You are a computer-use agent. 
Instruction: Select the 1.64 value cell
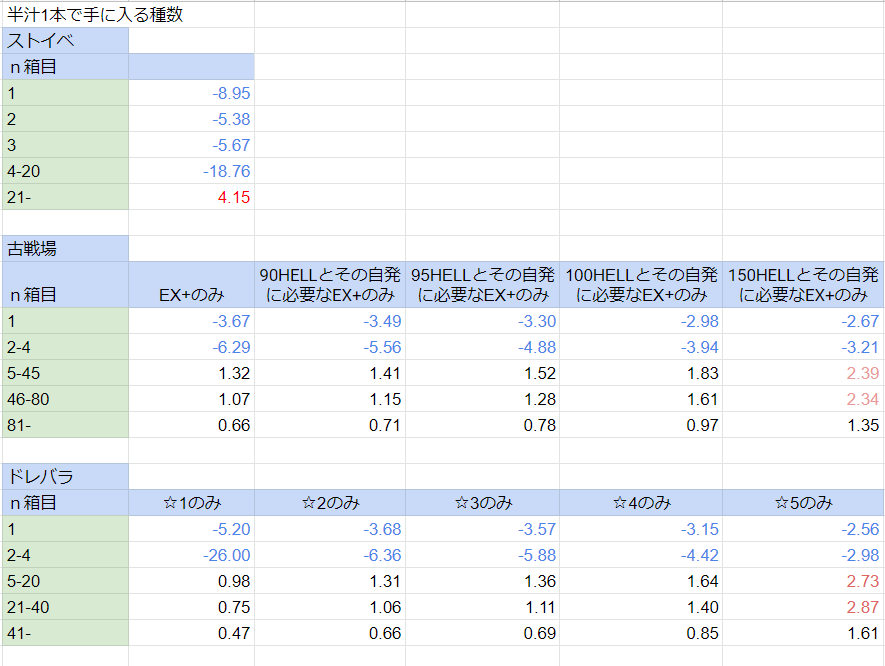[x=641, y=580]
